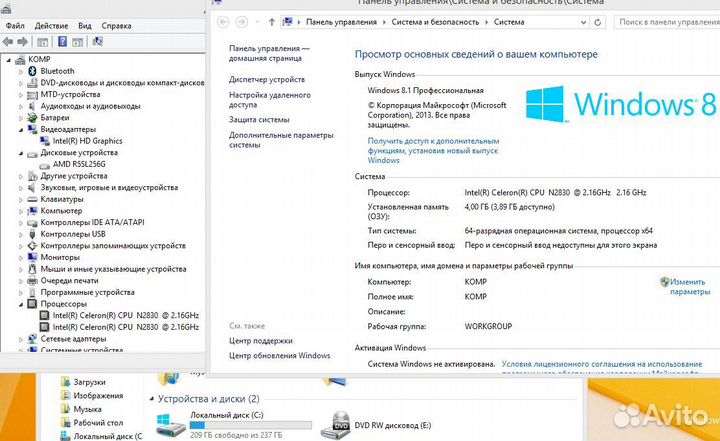This screenshot has height=441, width=720.
Task: Select the Контроллеры IDE ATA/ATAPI icon
Action: click(x=32, y=223)
